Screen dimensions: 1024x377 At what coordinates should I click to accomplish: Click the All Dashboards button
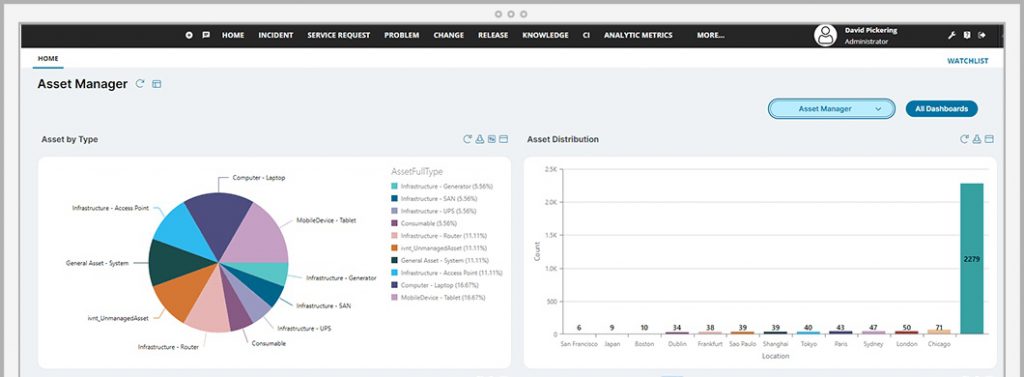[942, 109]
